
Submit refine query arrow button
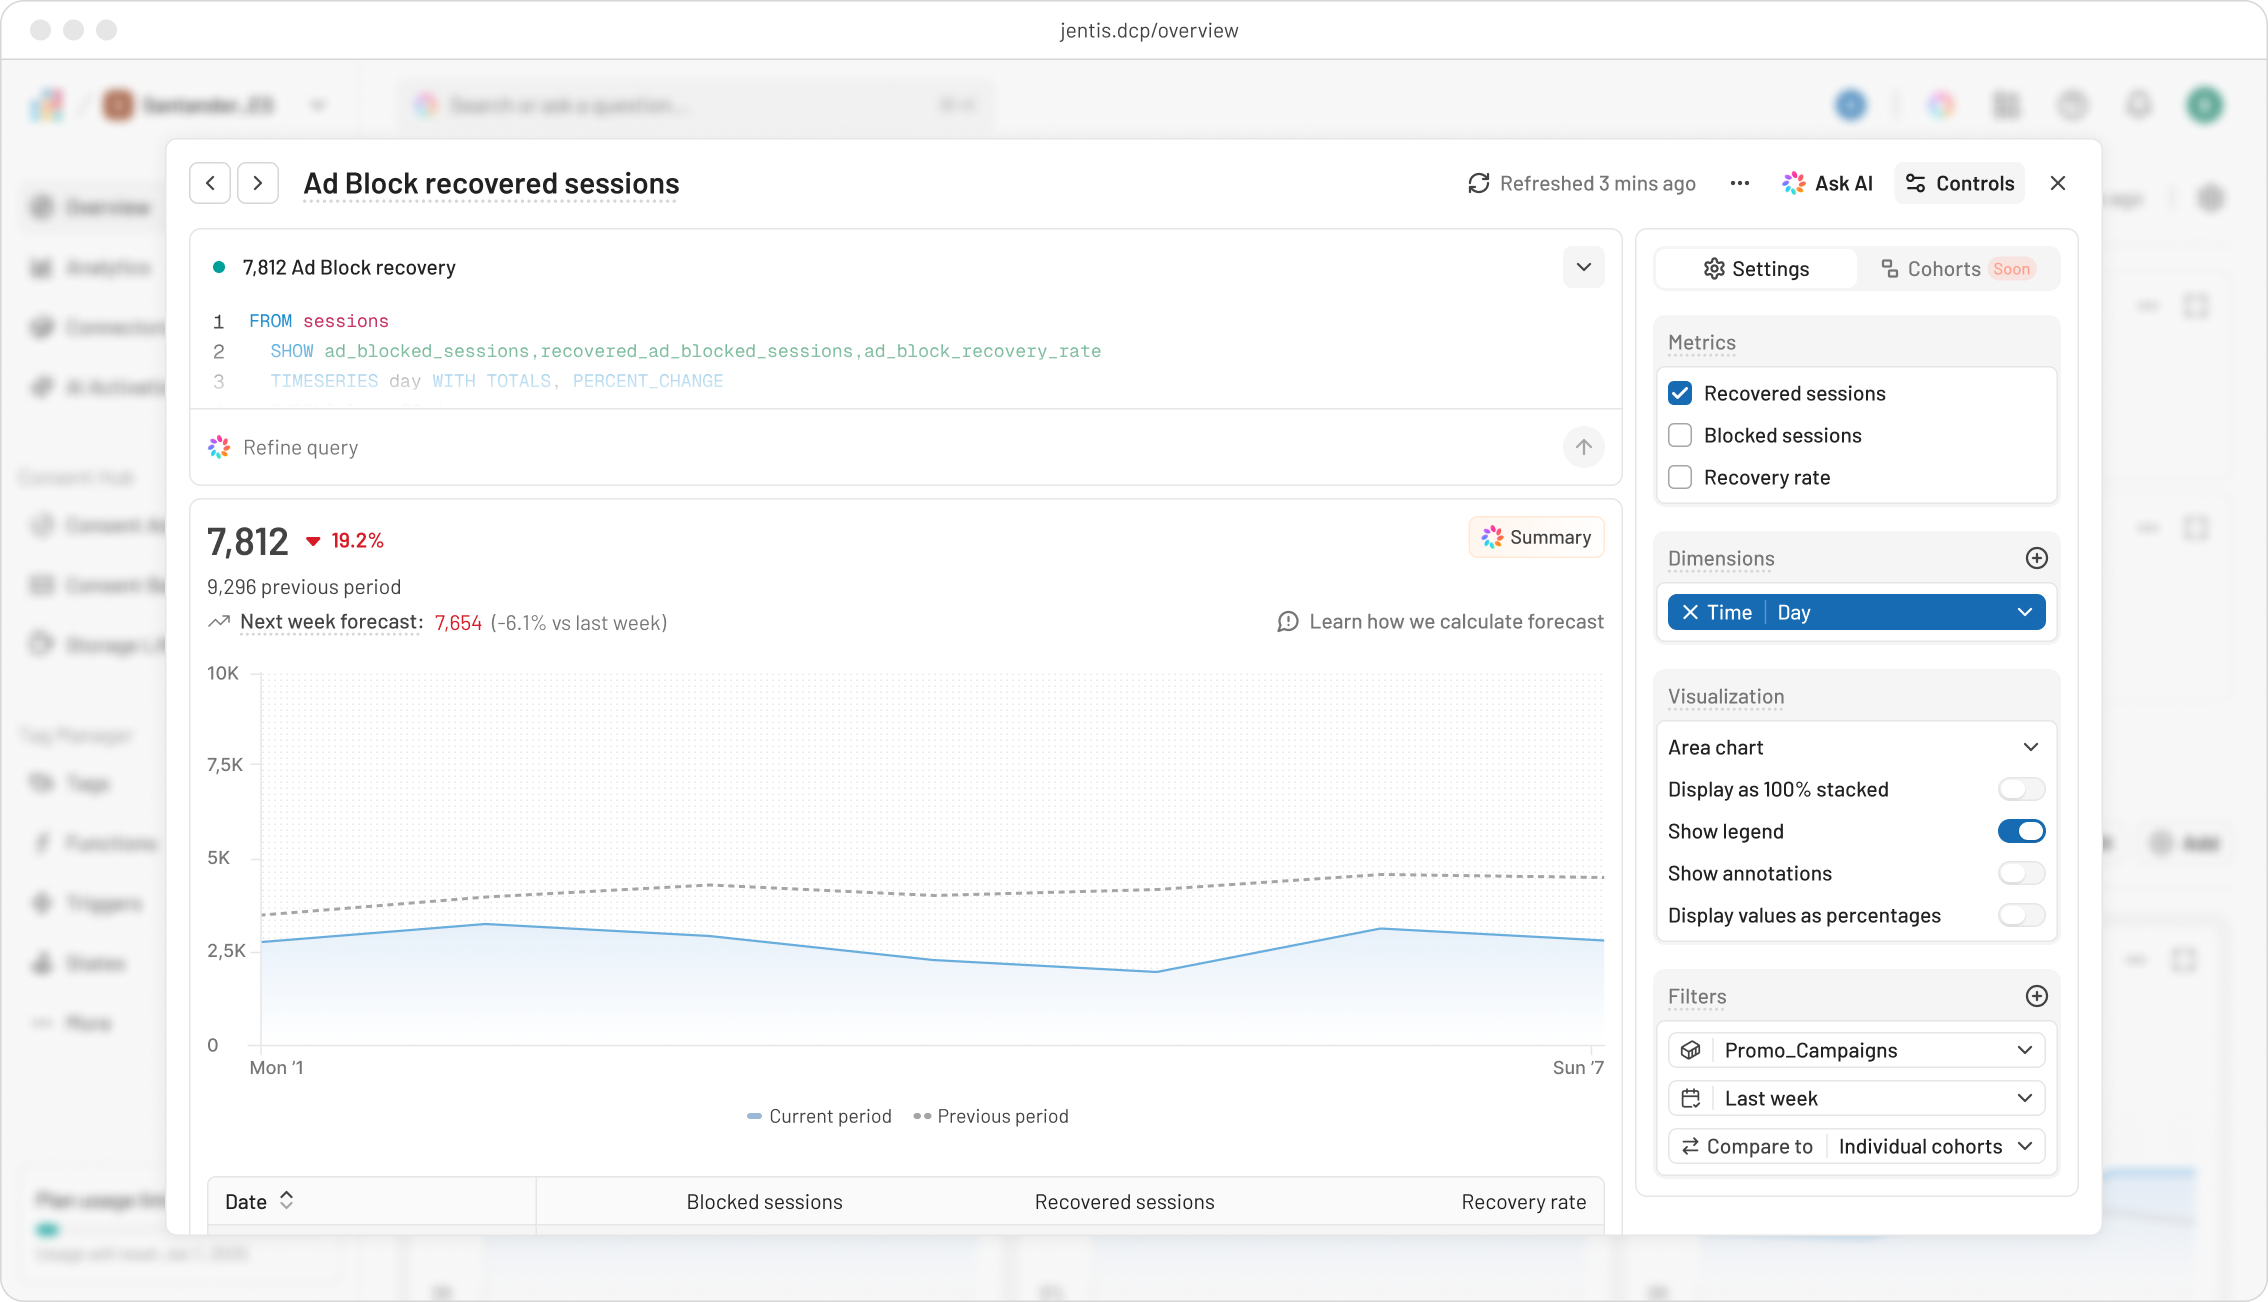tap(1584, 447)
